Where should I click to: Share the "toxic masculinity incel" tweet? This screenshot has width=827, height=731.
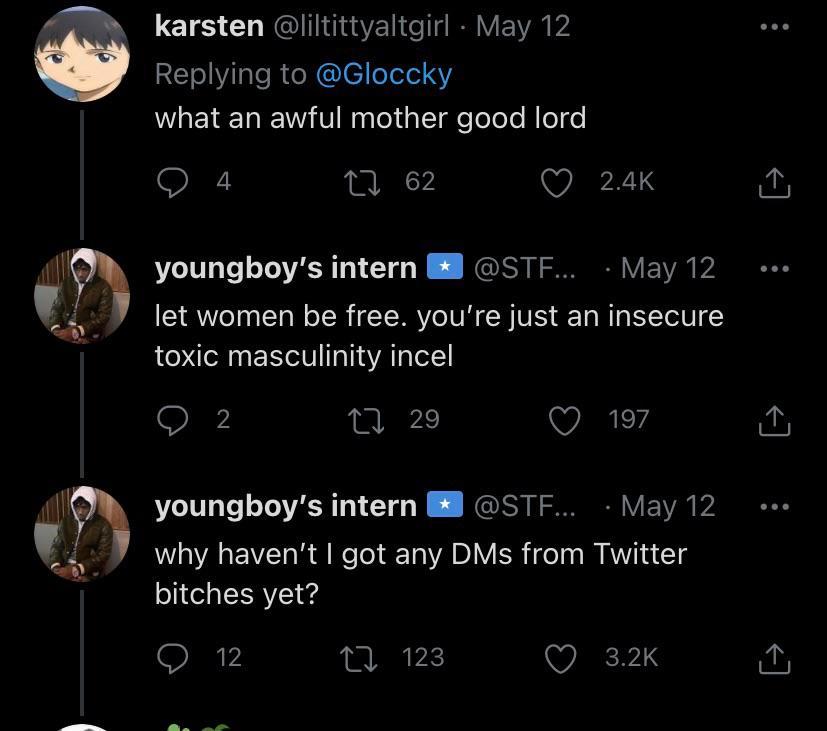click(775, 421)
